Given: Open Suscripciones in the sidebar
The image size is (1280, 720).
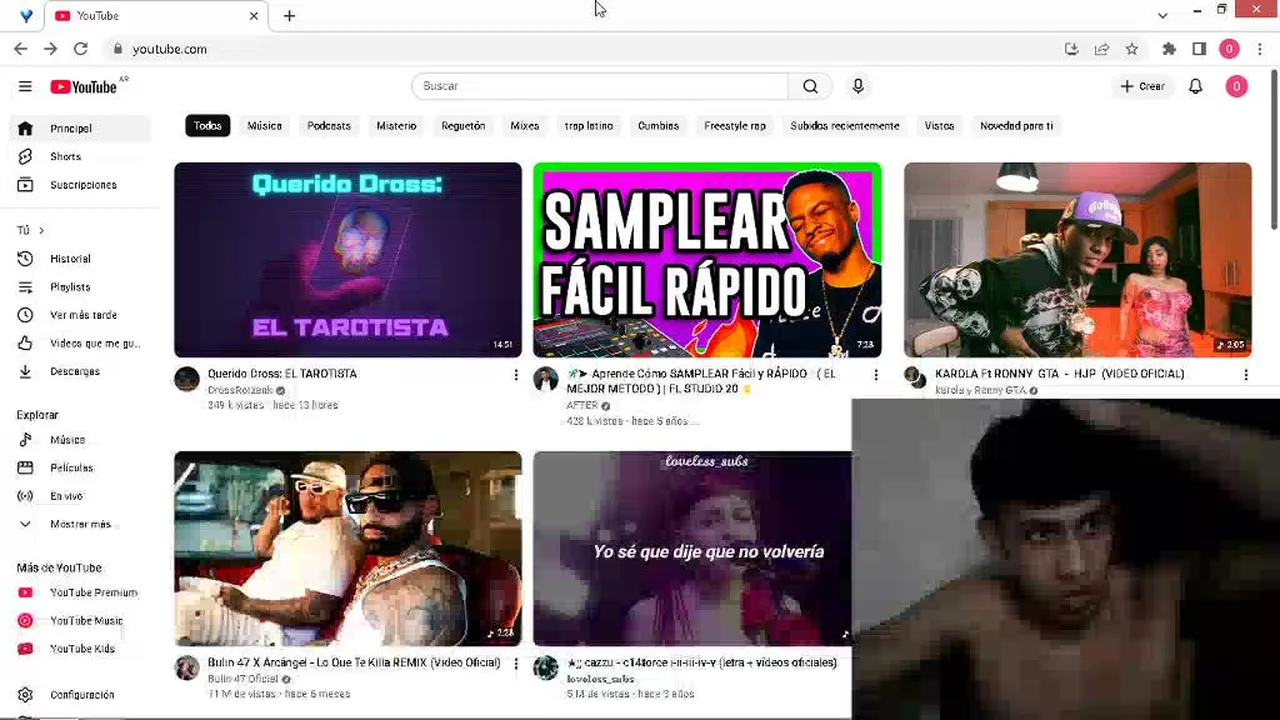Looking at the screenshot, I should click(x=80, y=185).
